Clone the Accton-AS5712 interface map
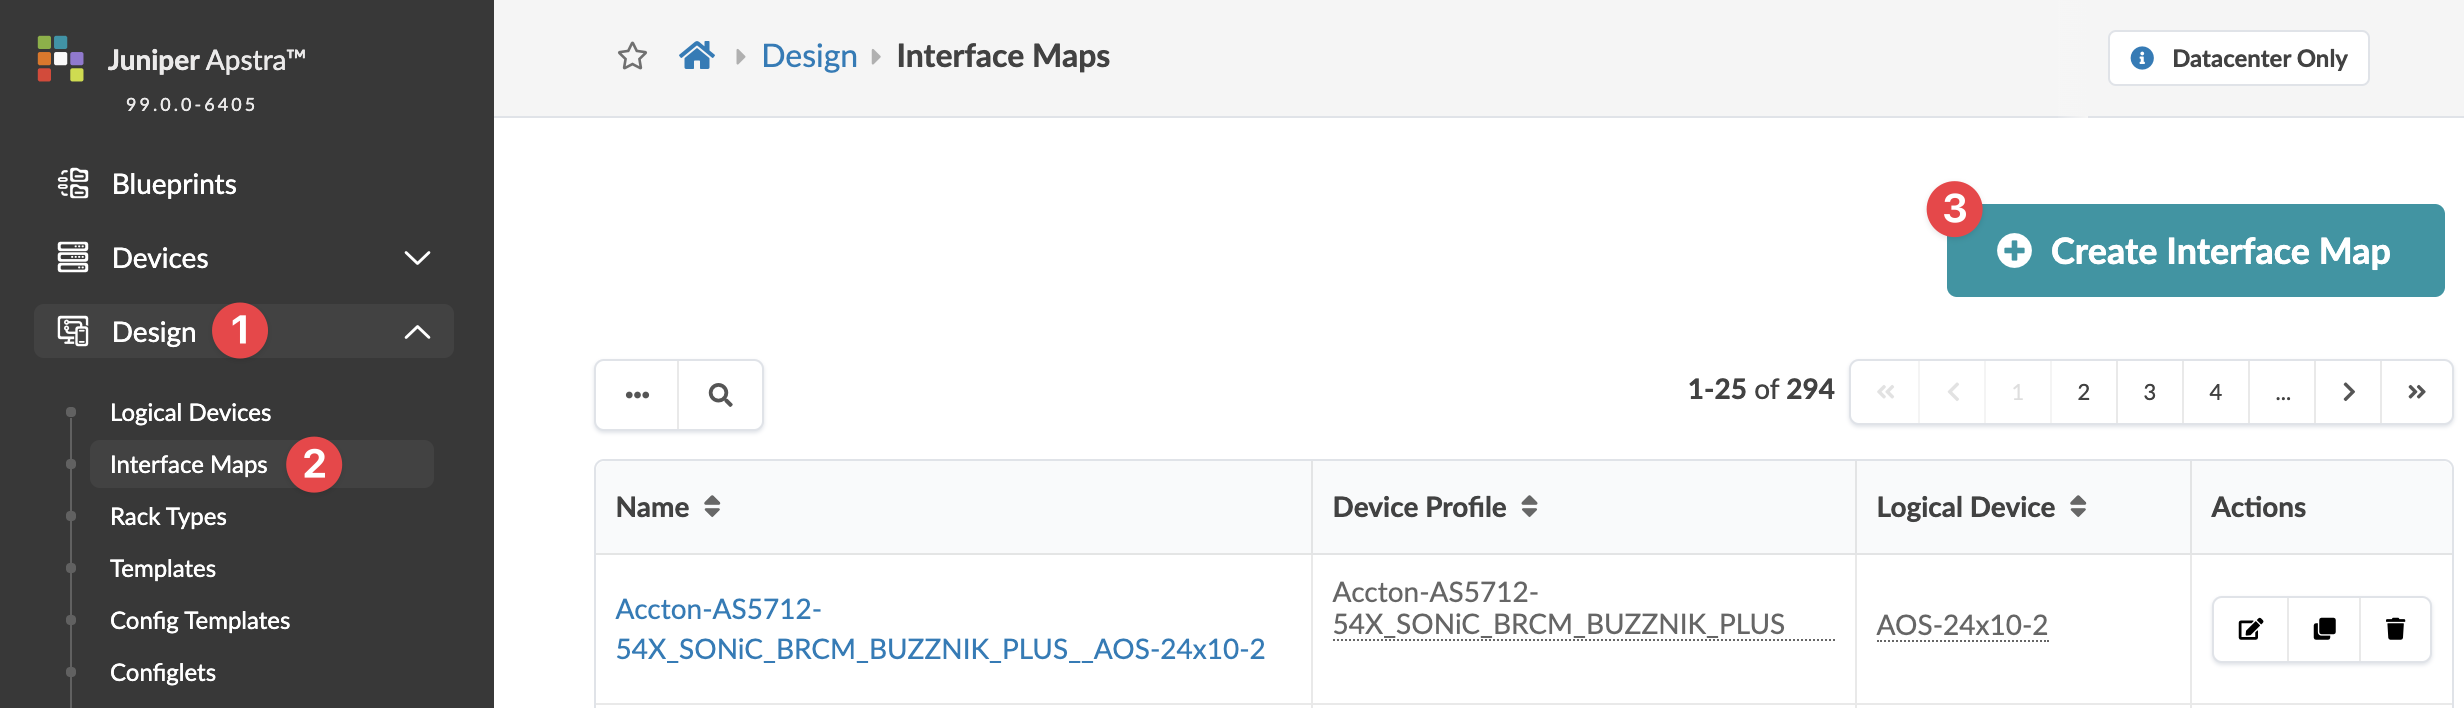The image size is (2464, 708). pyautogui.click(x=2324, y=629)
